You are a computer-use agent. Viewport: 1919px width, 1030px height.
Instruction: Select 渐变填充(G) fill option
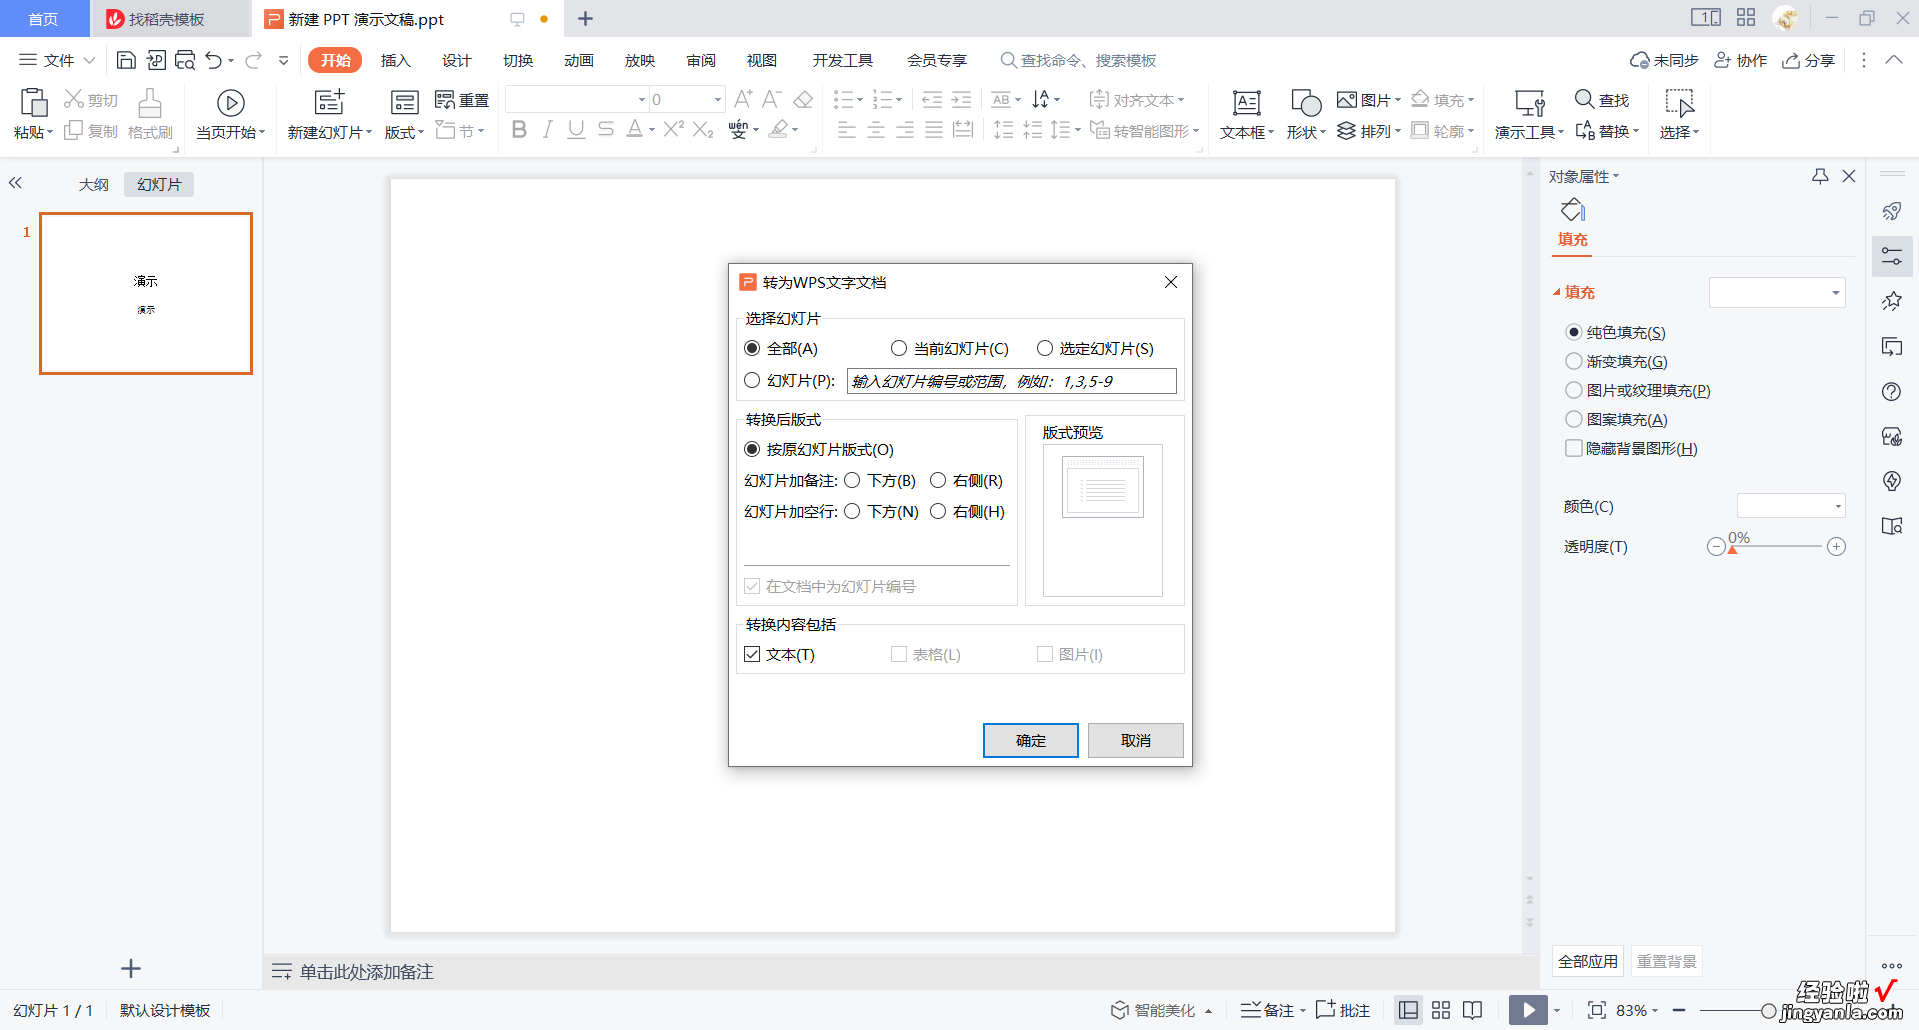[1574, 361]
